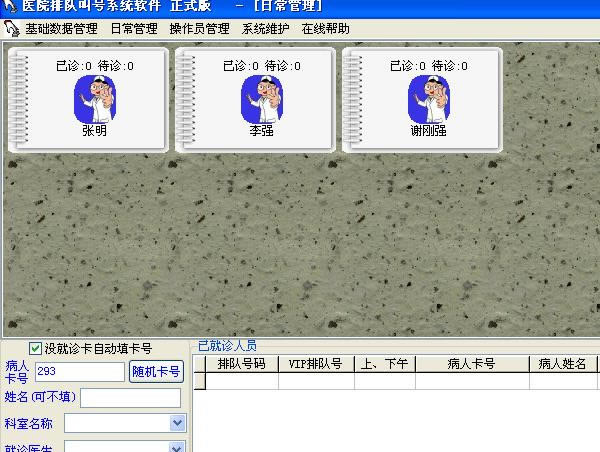Click the VIP排队号 column header
This screenshot has width=600, height=452.
[316, 364]
